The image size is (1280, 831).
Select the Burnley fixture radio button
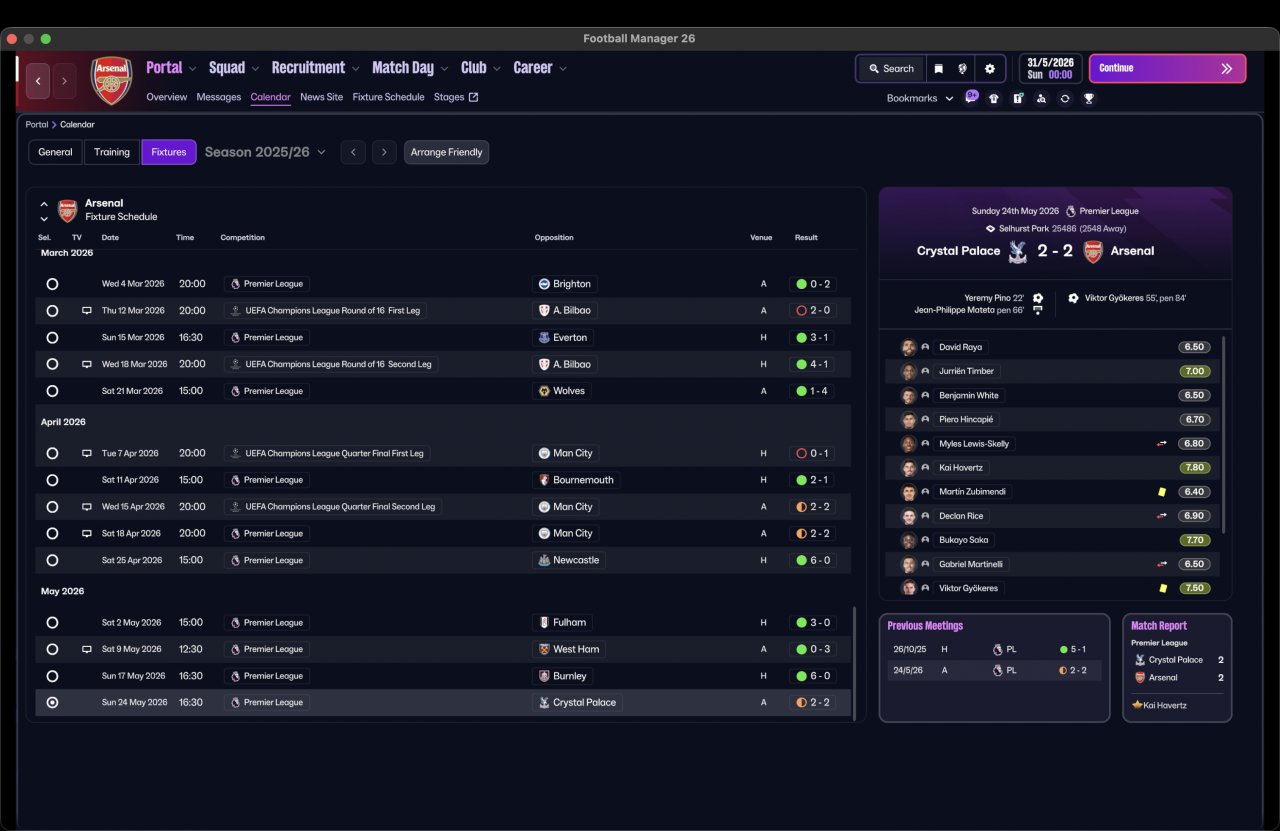point(52,676)
